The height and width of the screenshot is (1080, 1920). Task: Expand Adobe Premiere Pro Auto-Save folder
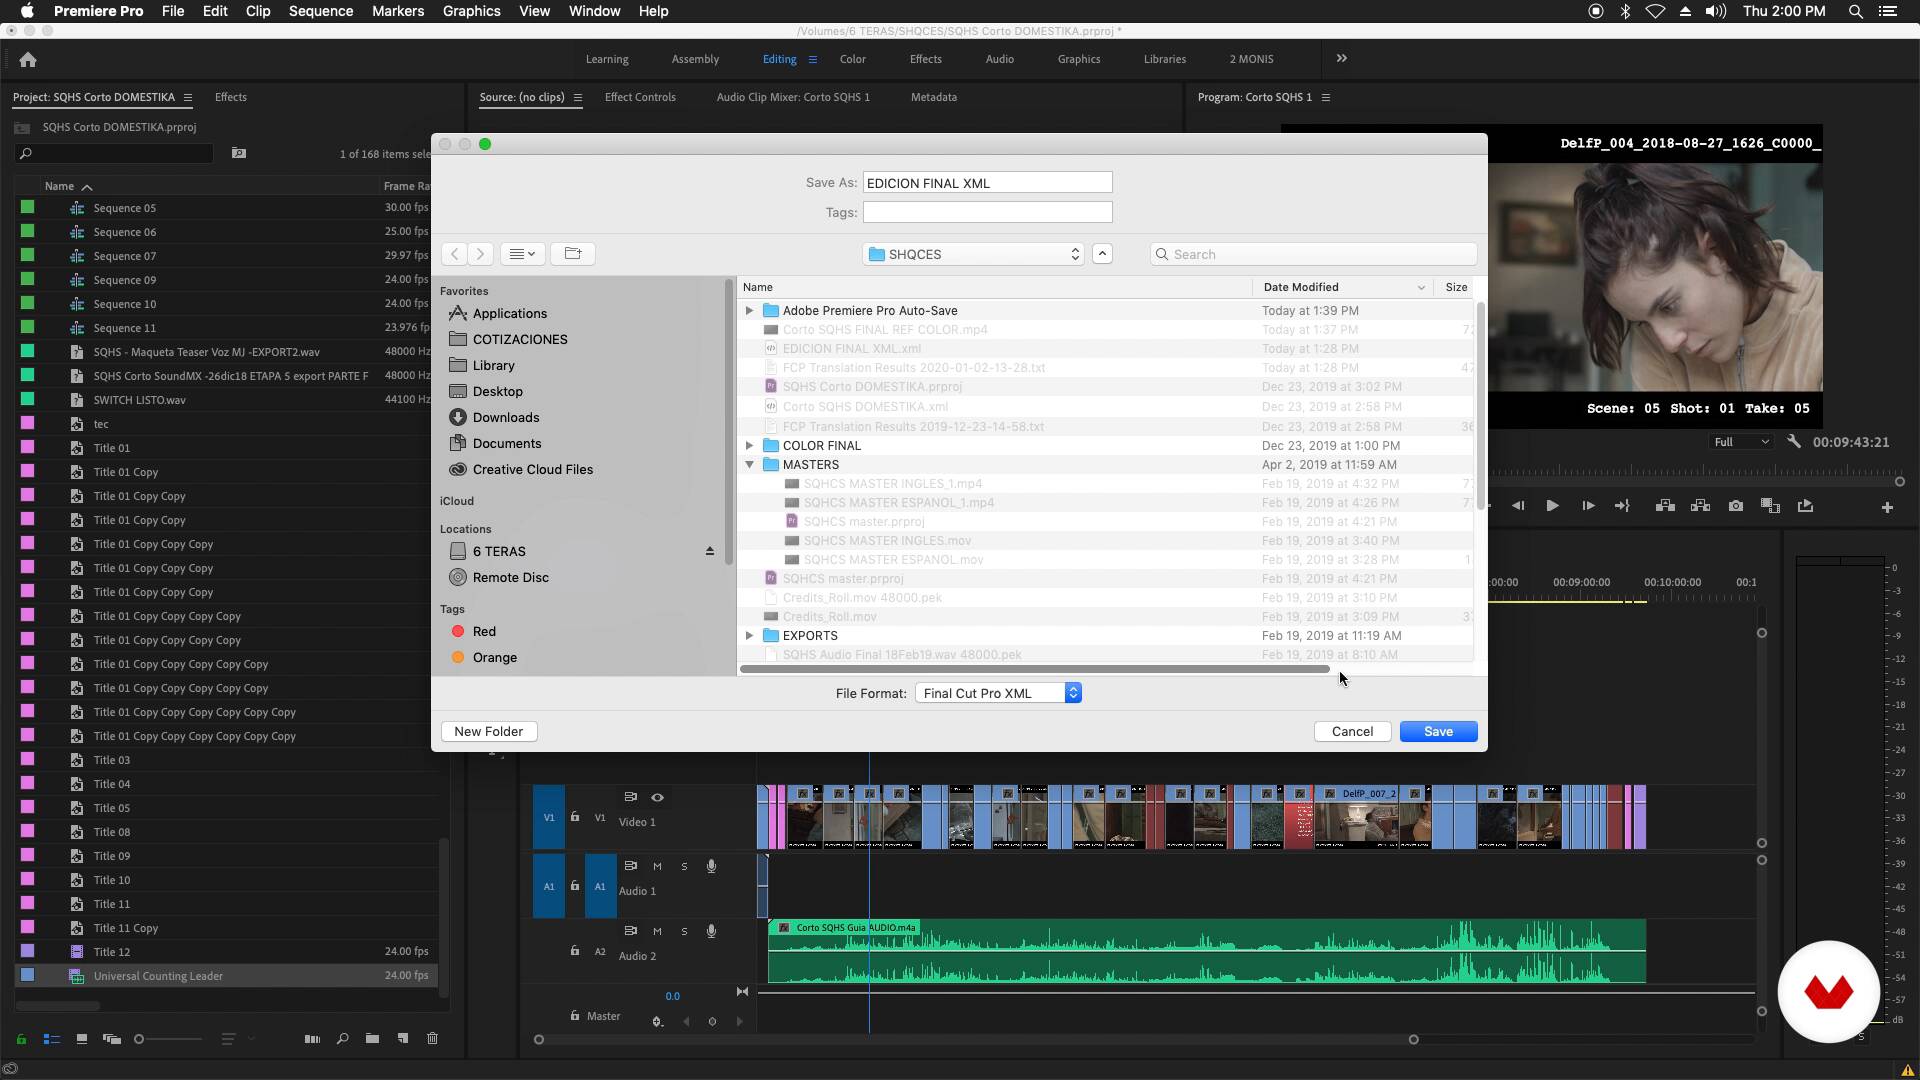749,311
